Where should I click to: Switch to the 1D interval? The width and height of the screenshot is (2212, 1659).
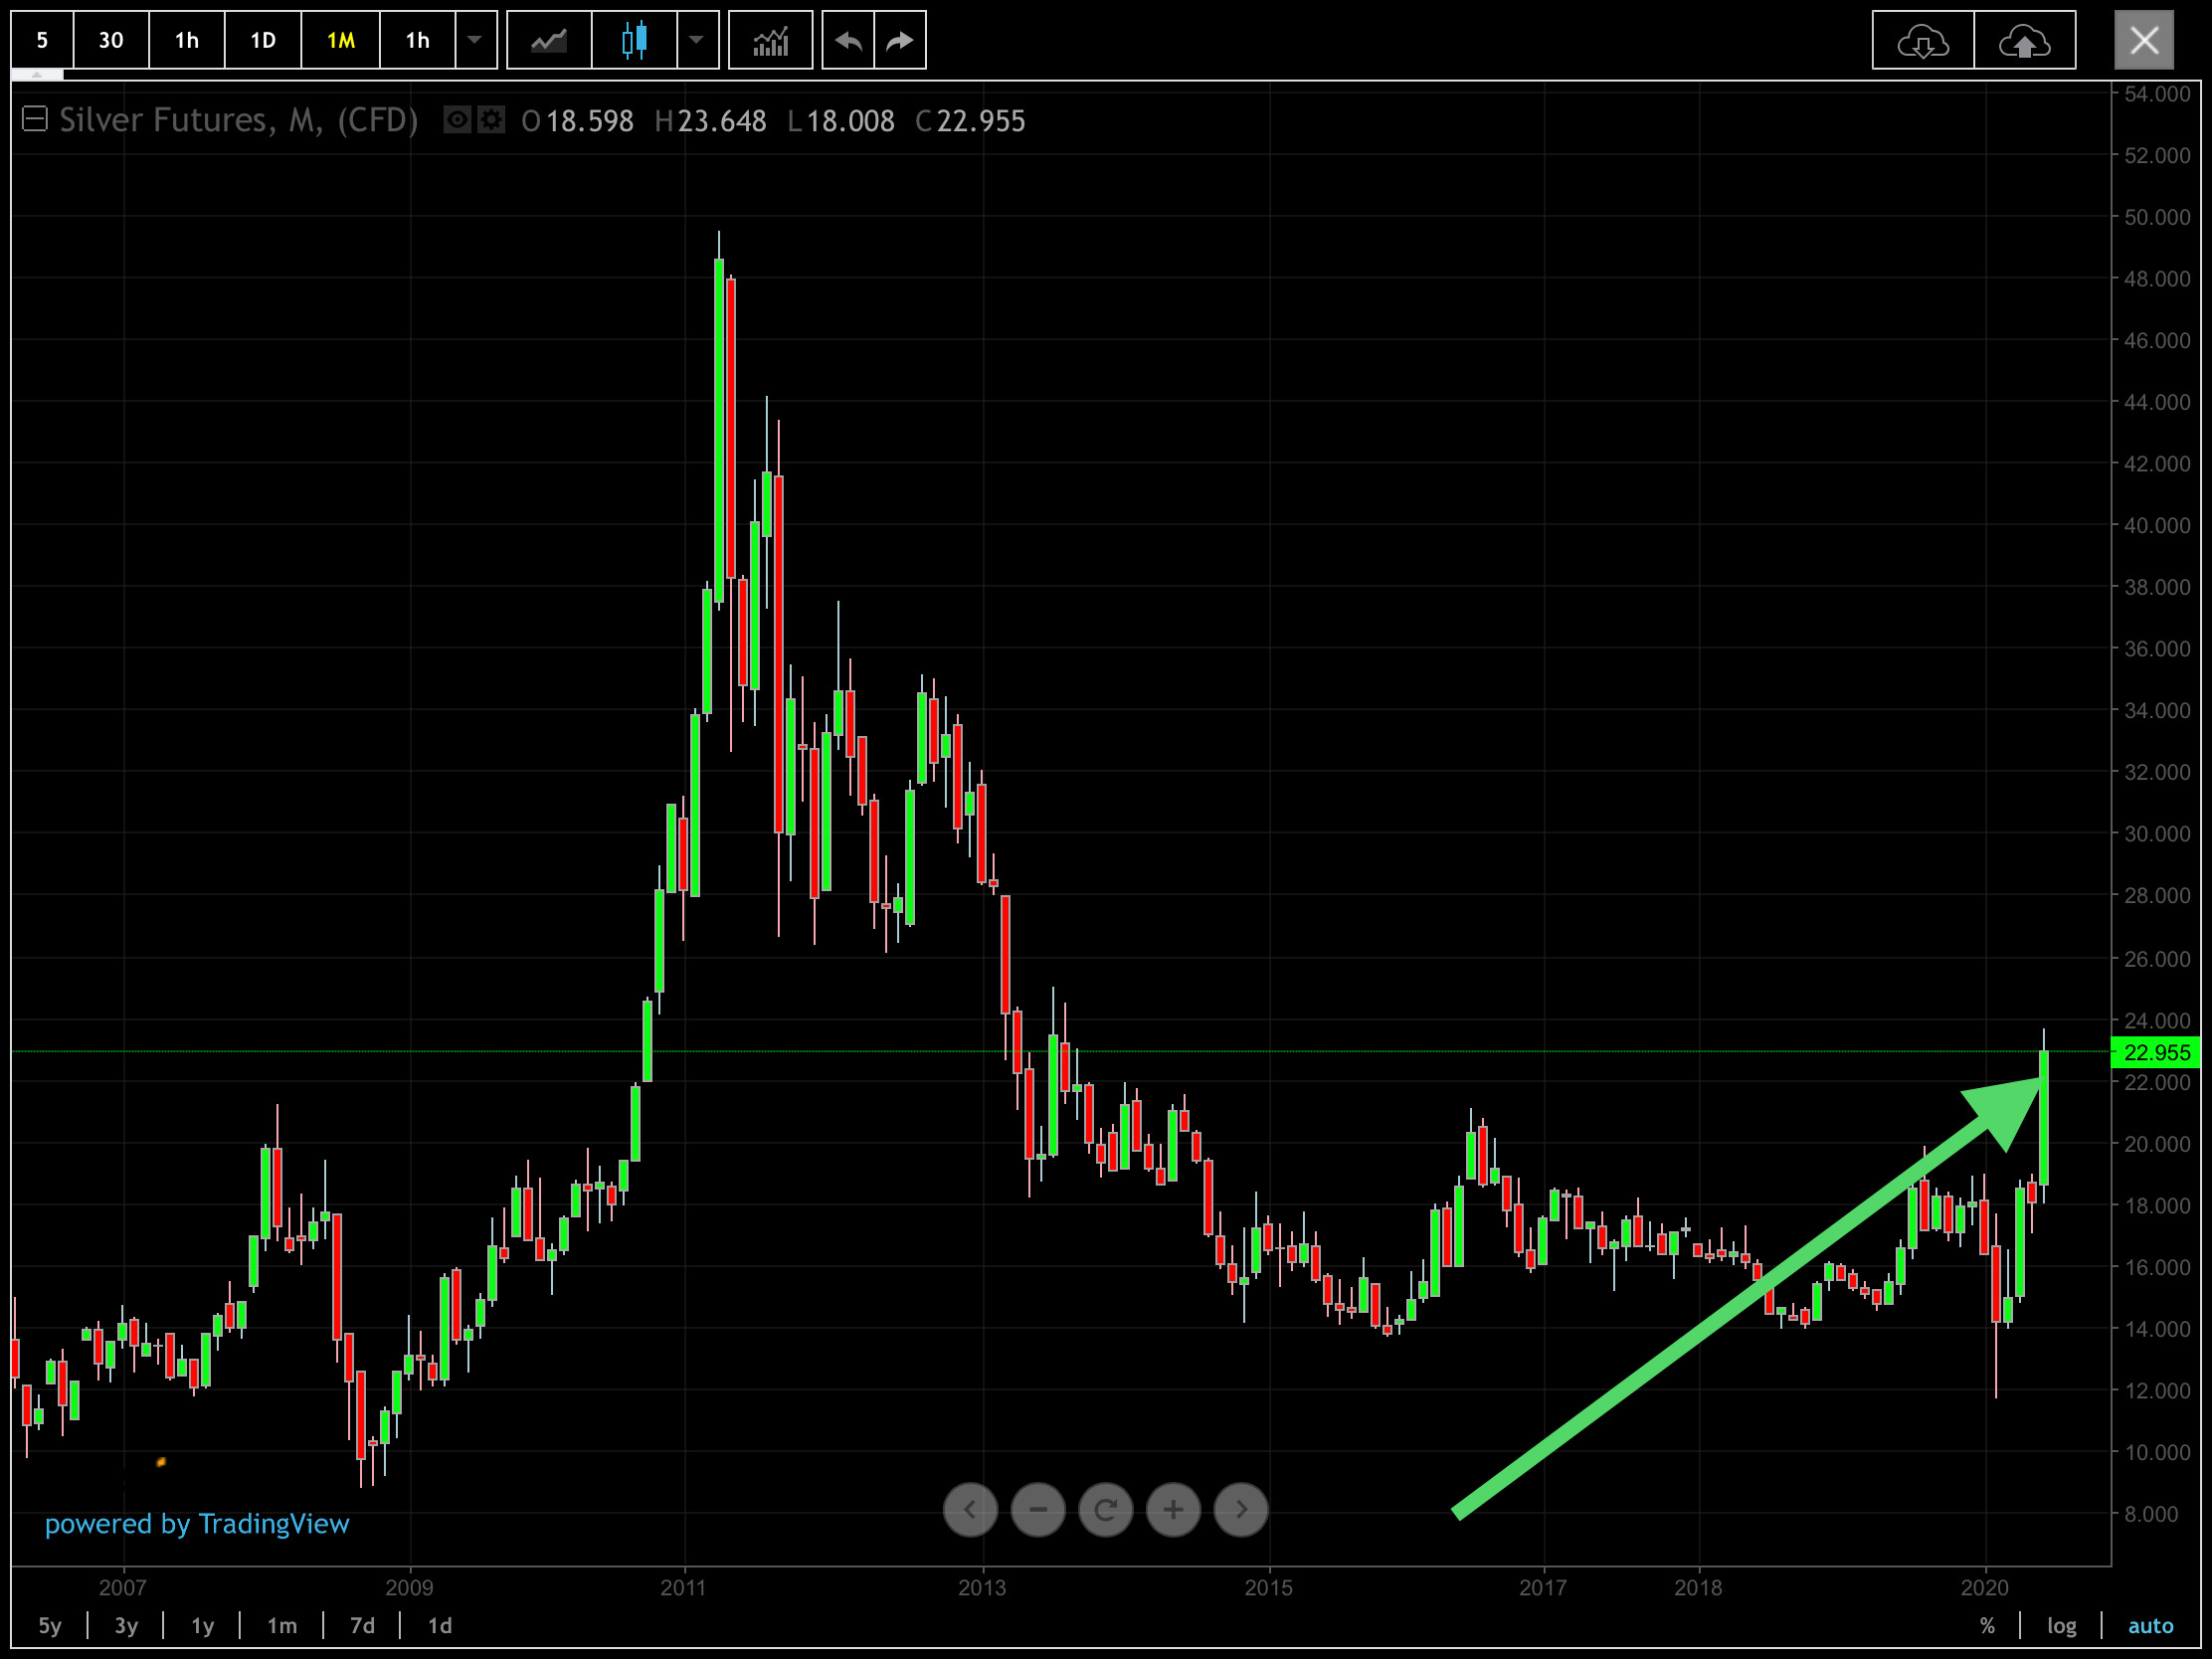262,41
